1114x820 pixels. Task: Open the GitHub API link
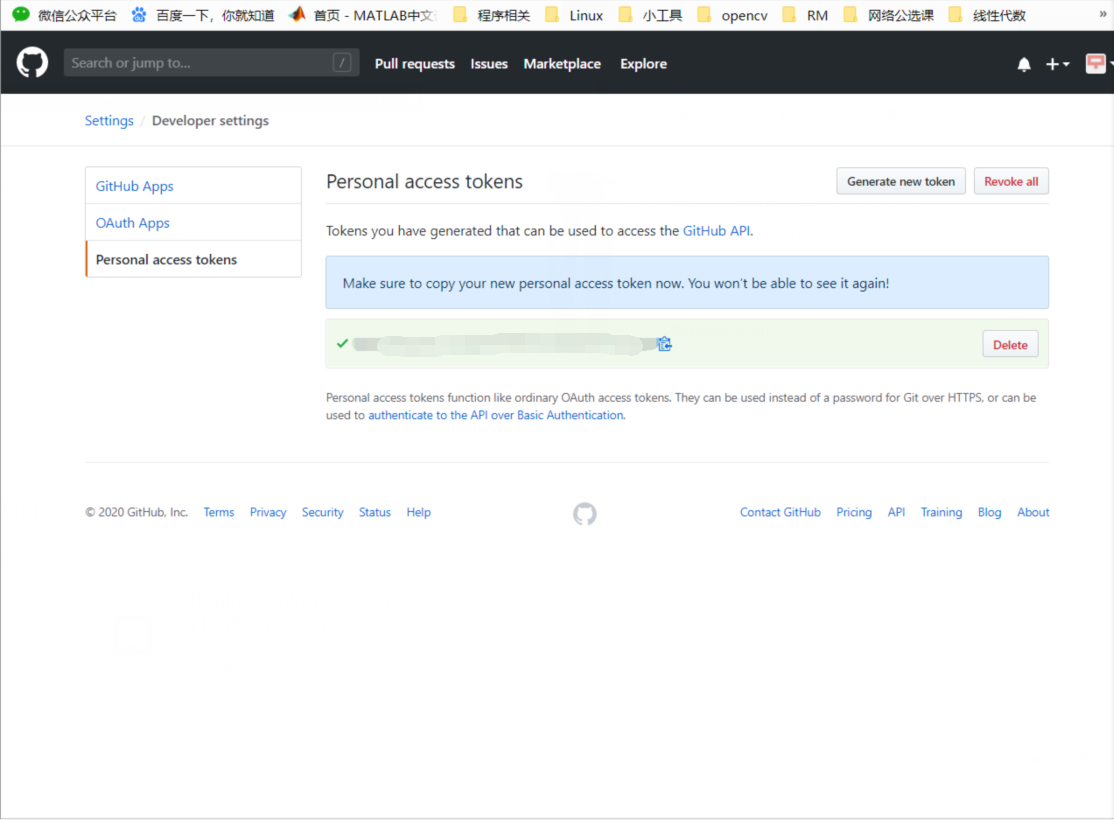(716, 231)
